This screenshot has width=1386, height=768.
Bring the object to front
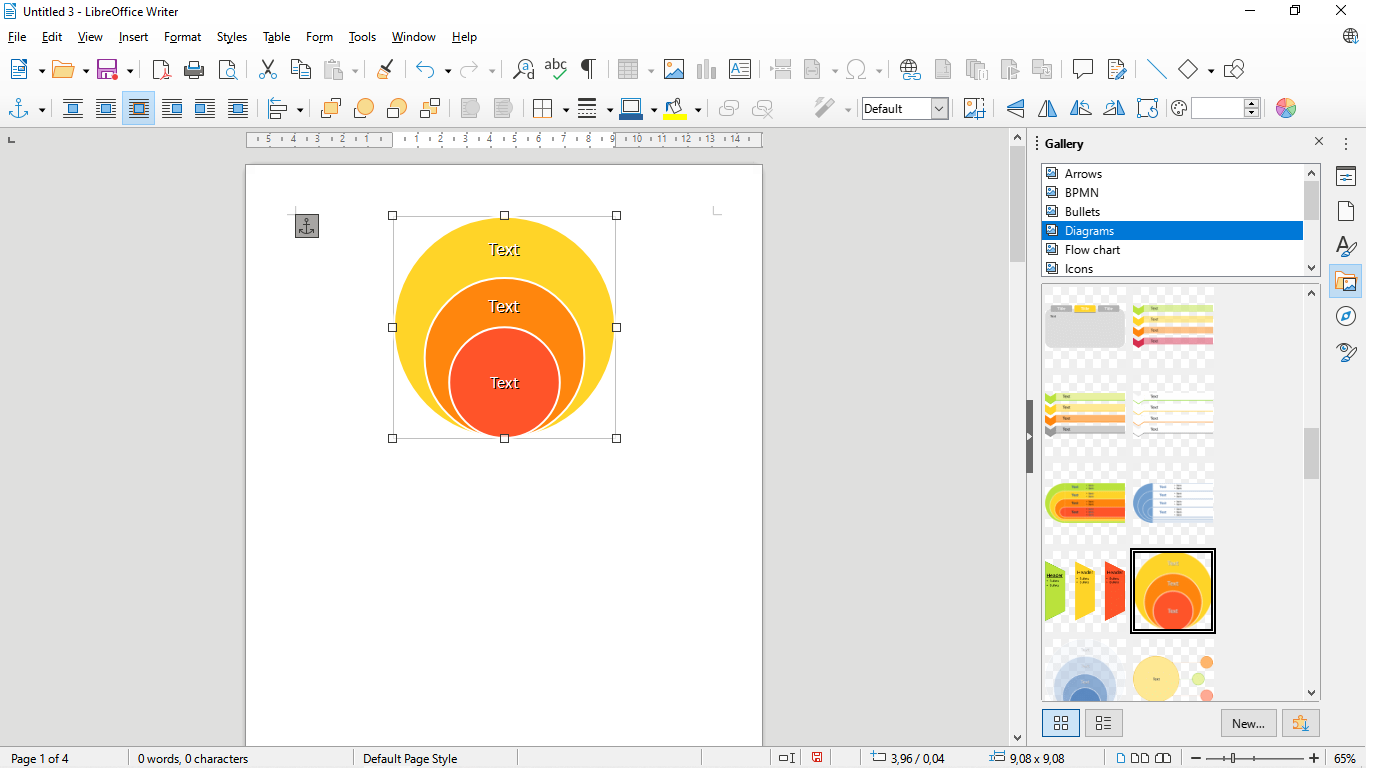[x=331, y=108]
